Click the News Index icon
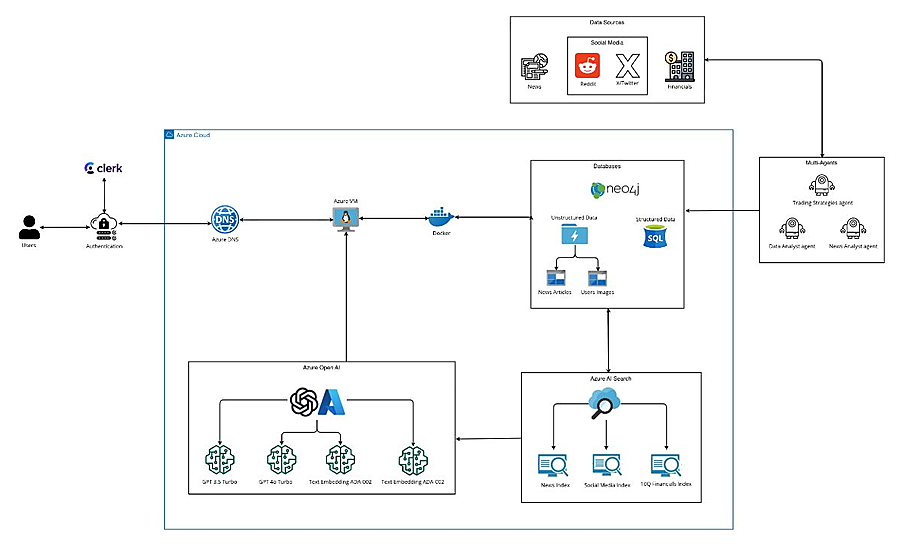This screenshot has height=550, width=902. click(553, 465)
